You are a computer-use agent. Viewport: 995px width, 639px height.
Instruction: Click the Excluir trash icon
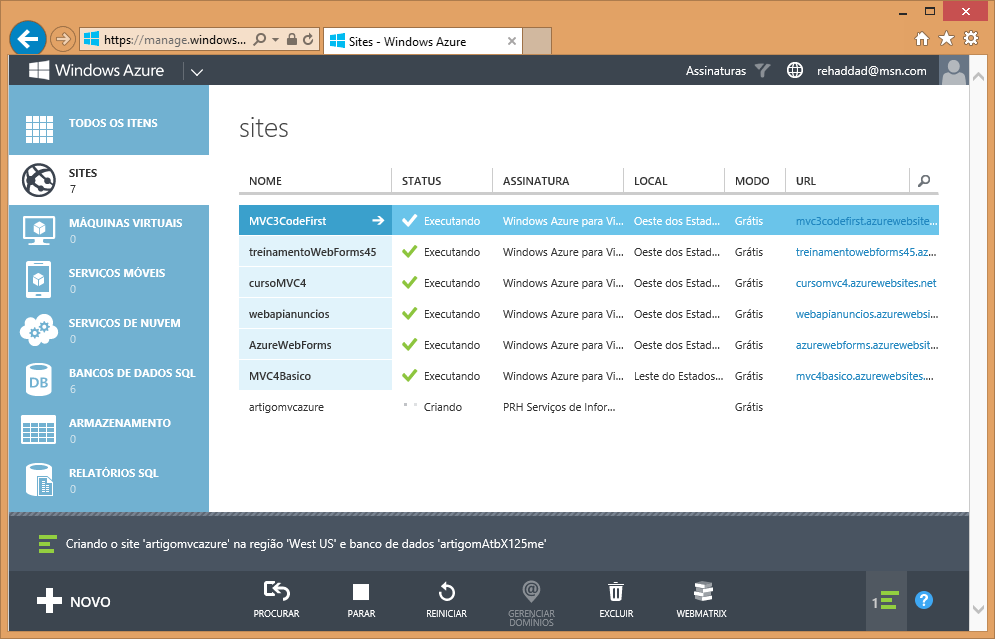pos(616,591)
